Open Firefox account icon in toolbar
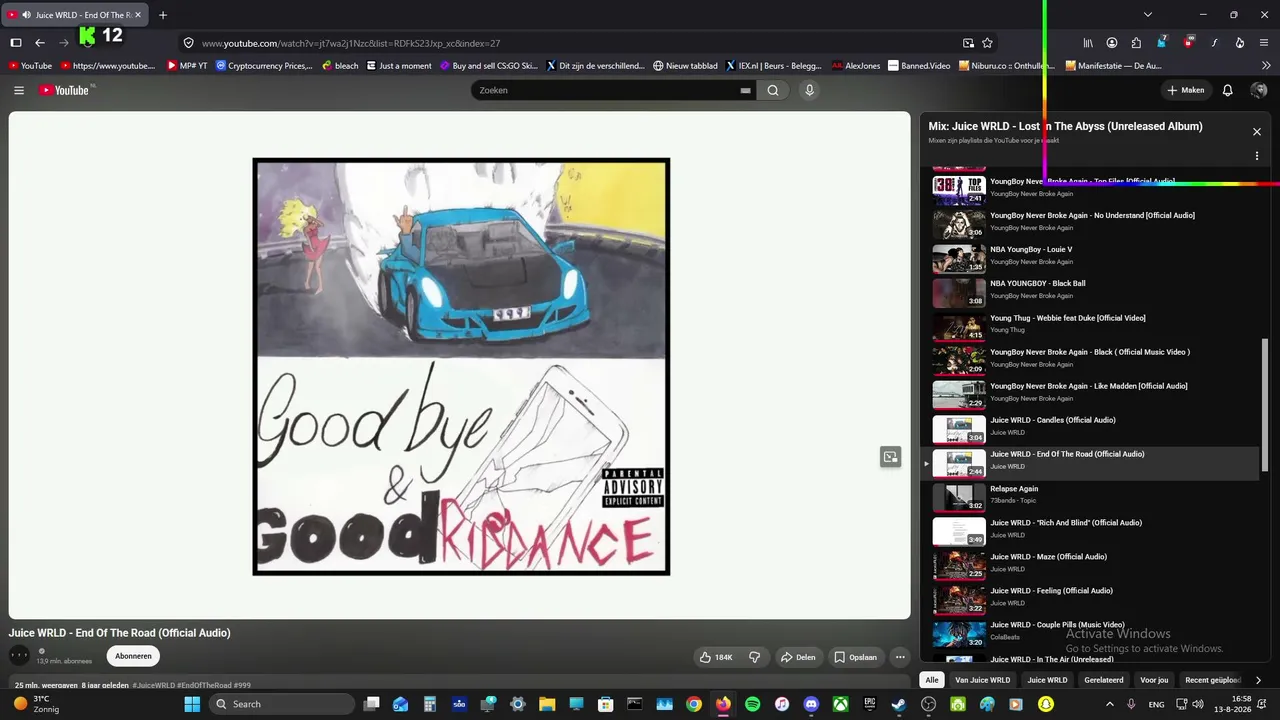This screenshot has height=720, width=1280. click(1112, 43)
